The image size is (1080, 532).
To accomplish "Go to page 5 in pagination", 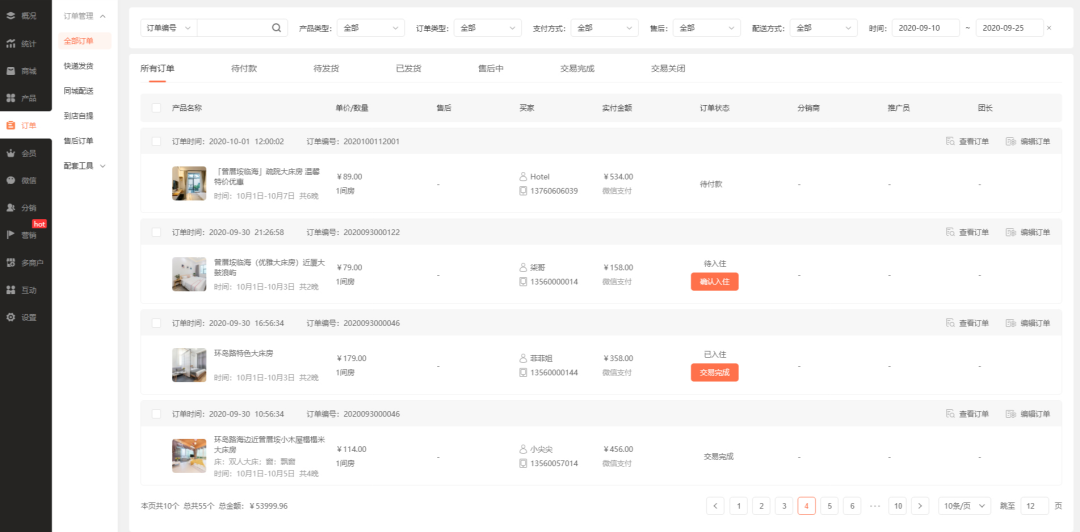I will [x=829, y=506].
